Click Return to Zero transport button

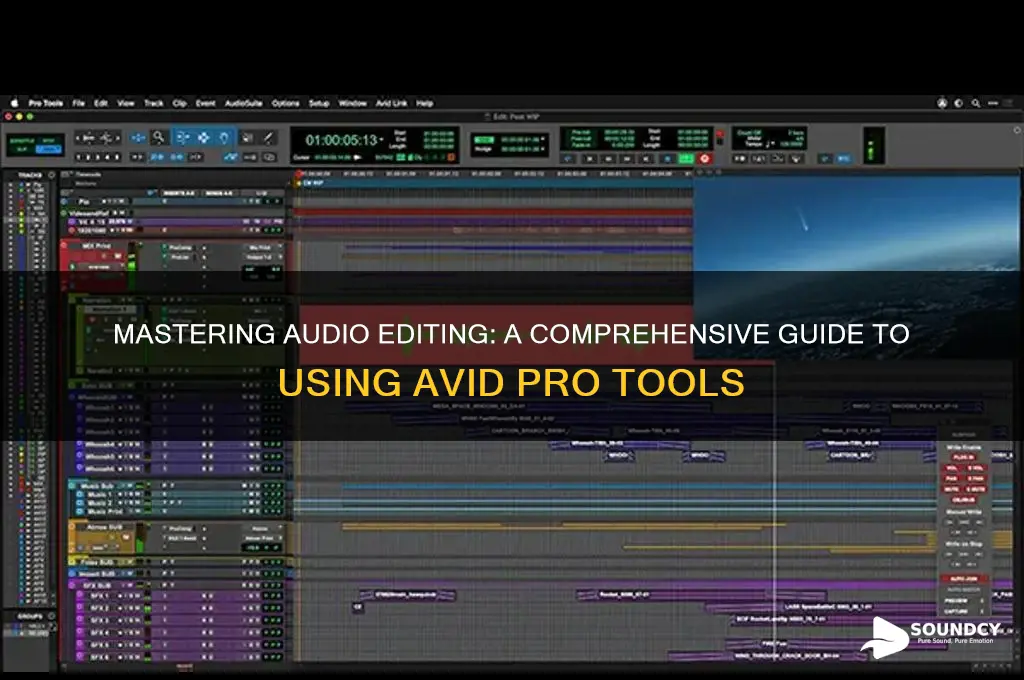coord(589,158)
